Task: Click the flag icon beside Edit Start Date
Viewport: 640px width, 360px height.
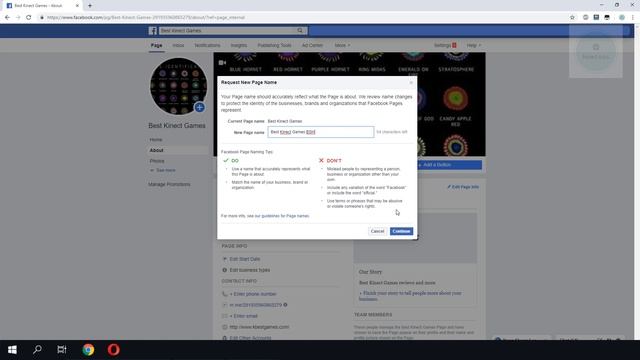Action: coord(224,259)
